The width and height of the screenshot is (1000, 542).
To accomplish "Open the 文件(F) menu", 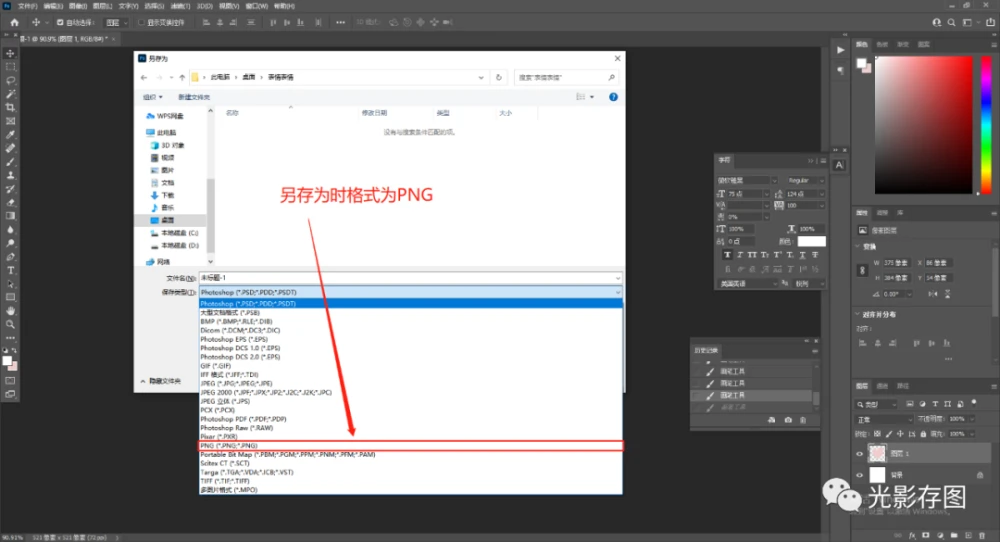I will pos(27,6).
